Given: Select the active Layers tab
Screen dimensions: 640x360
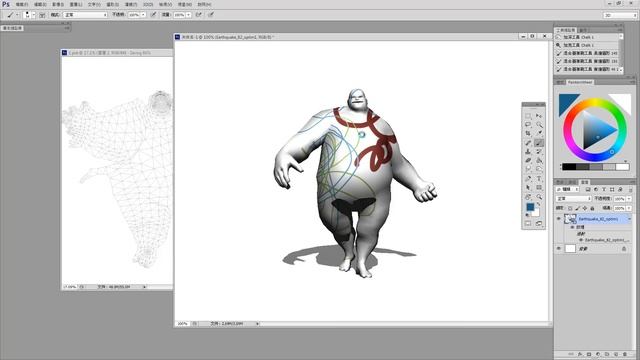Looking at the screenshot, I should 584,182.
